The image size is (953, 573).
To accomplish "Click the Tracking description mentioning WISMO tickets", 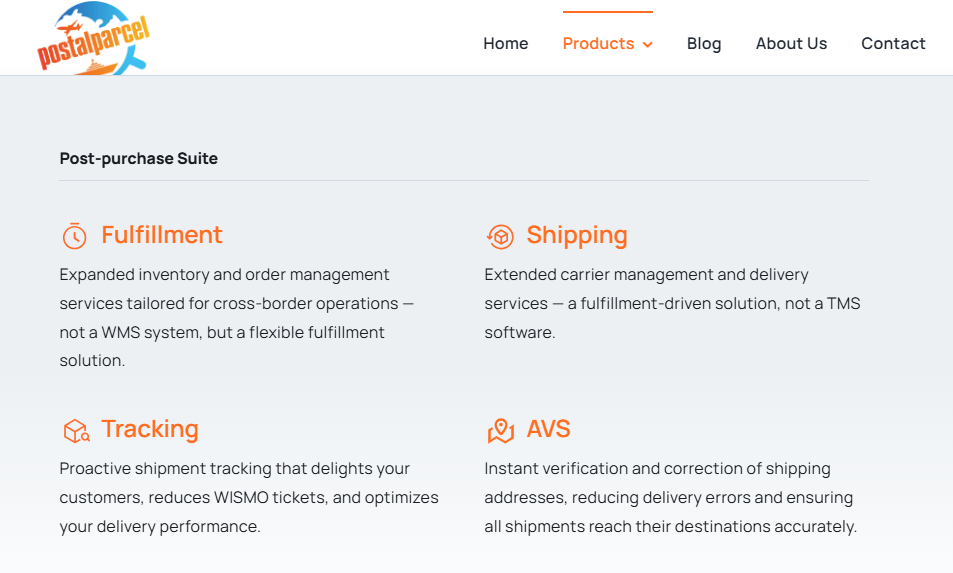I will coord(249,497).
